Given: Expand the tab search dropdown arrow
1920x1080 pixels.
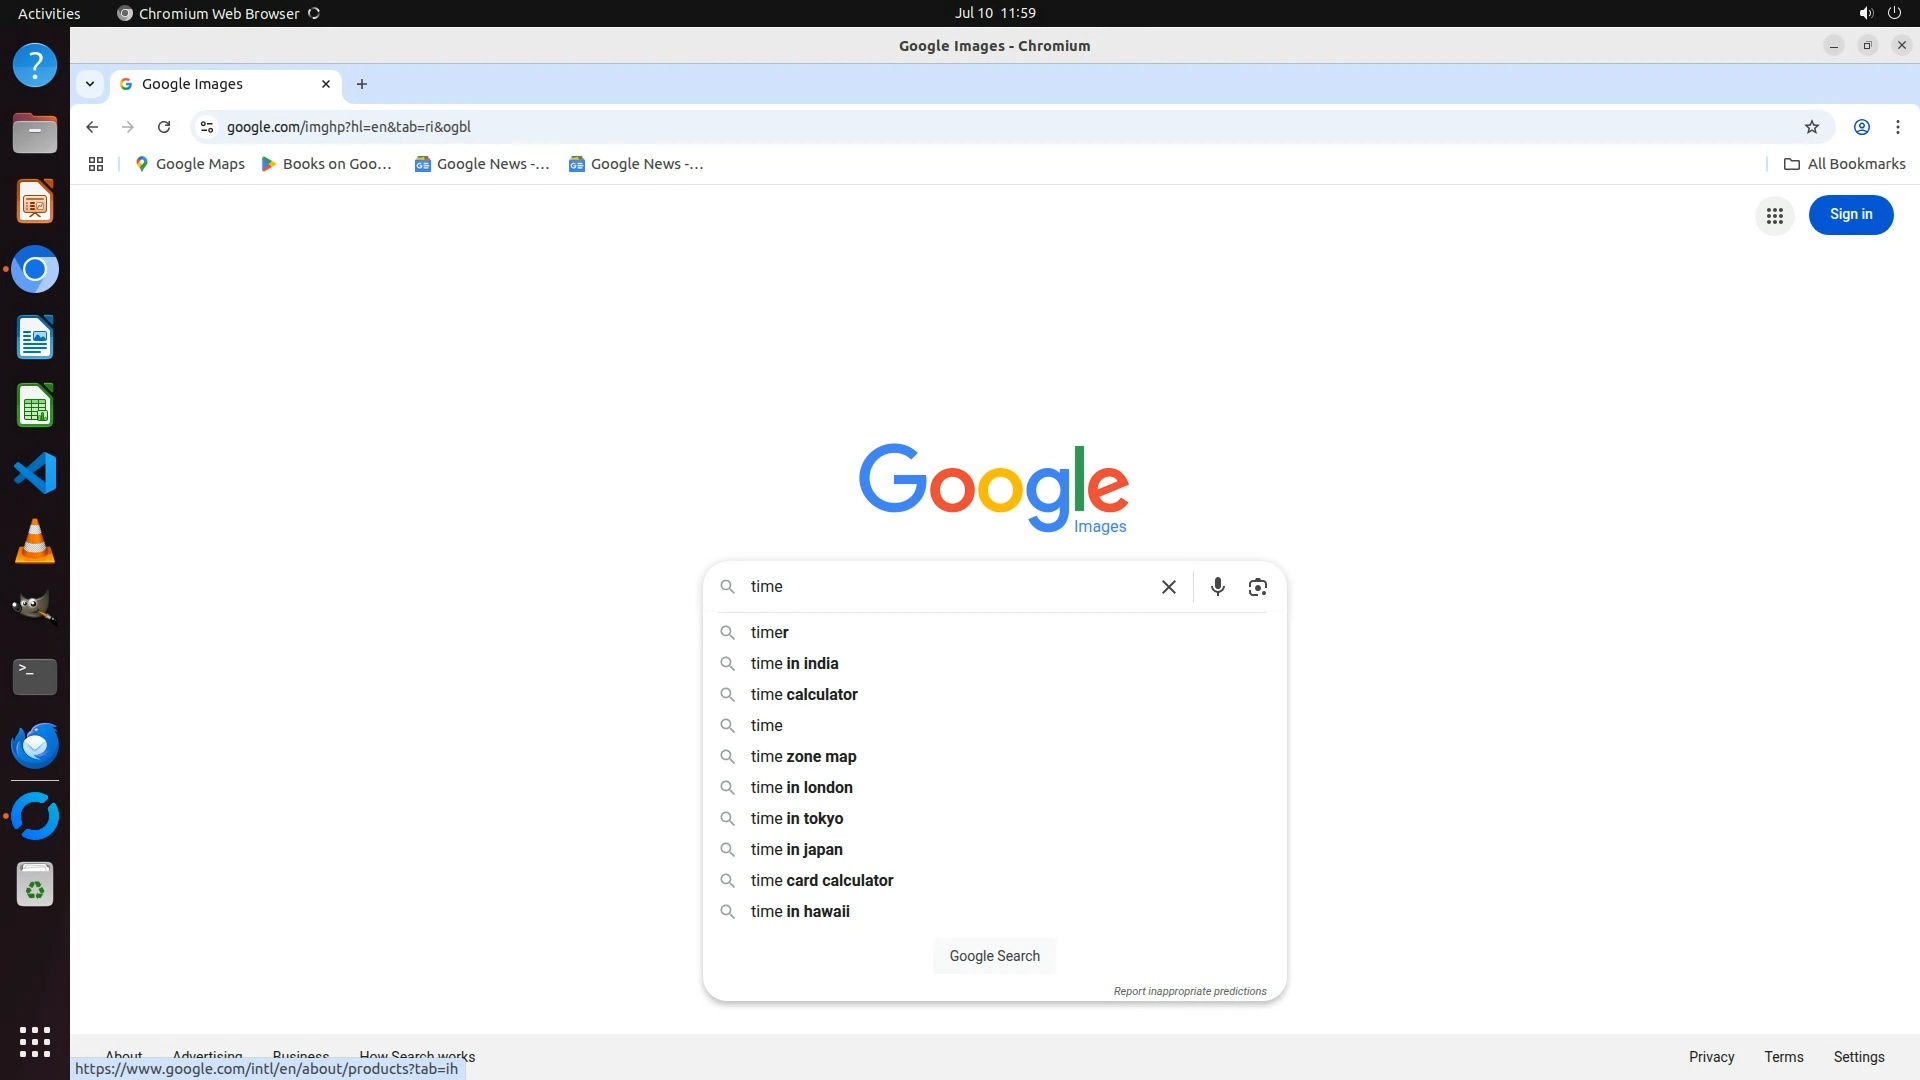Looking at the screenshot, I should (90, 84).
